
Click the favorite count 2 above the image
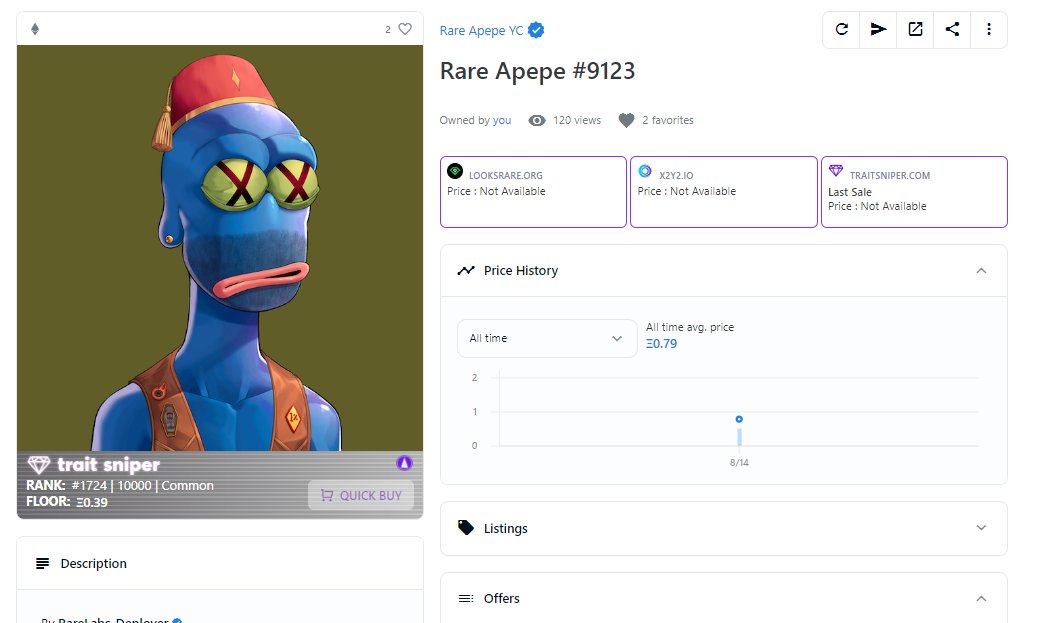click(388, 29)
